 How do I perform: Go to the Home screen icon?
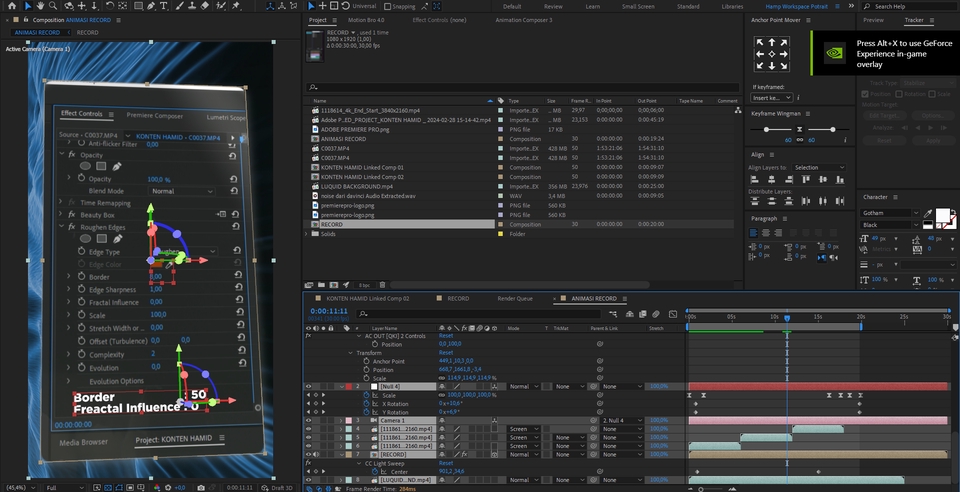[12, 6]
